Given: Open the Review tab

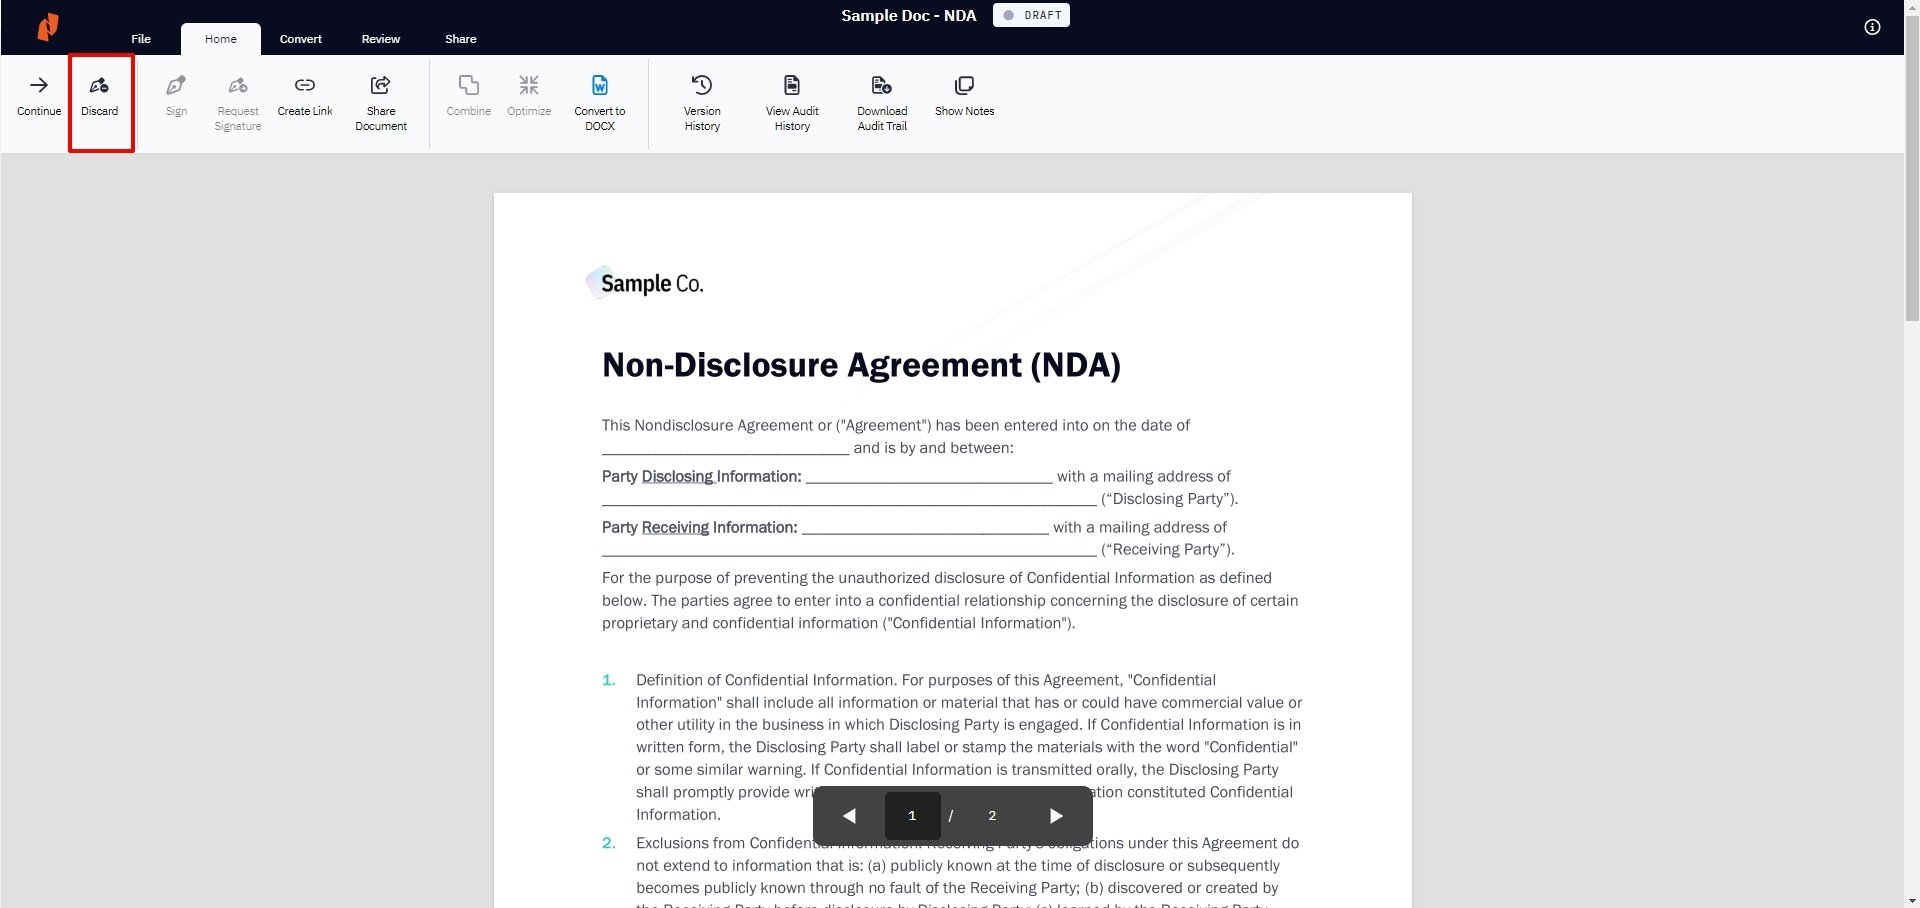Looking at the screenshot, I should click(x=380, y=39).
